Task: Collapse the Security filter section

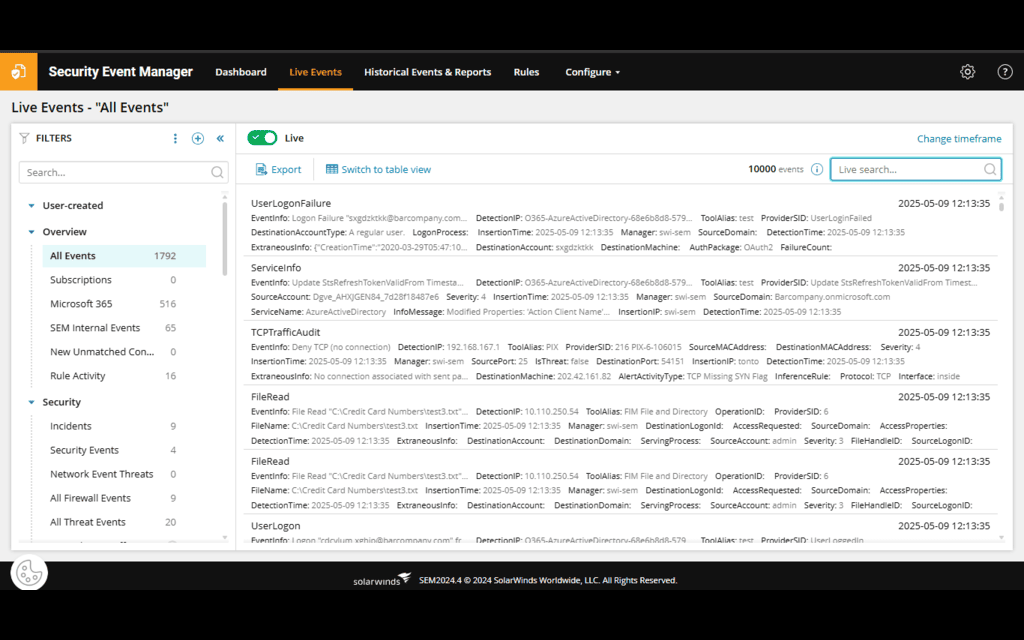Action: tap(33, 401)
